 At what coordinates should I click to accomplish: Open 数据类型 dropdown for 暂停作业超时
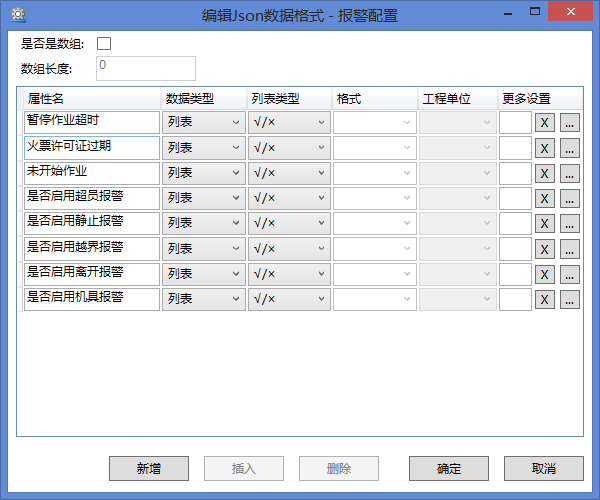click(204, 122)
